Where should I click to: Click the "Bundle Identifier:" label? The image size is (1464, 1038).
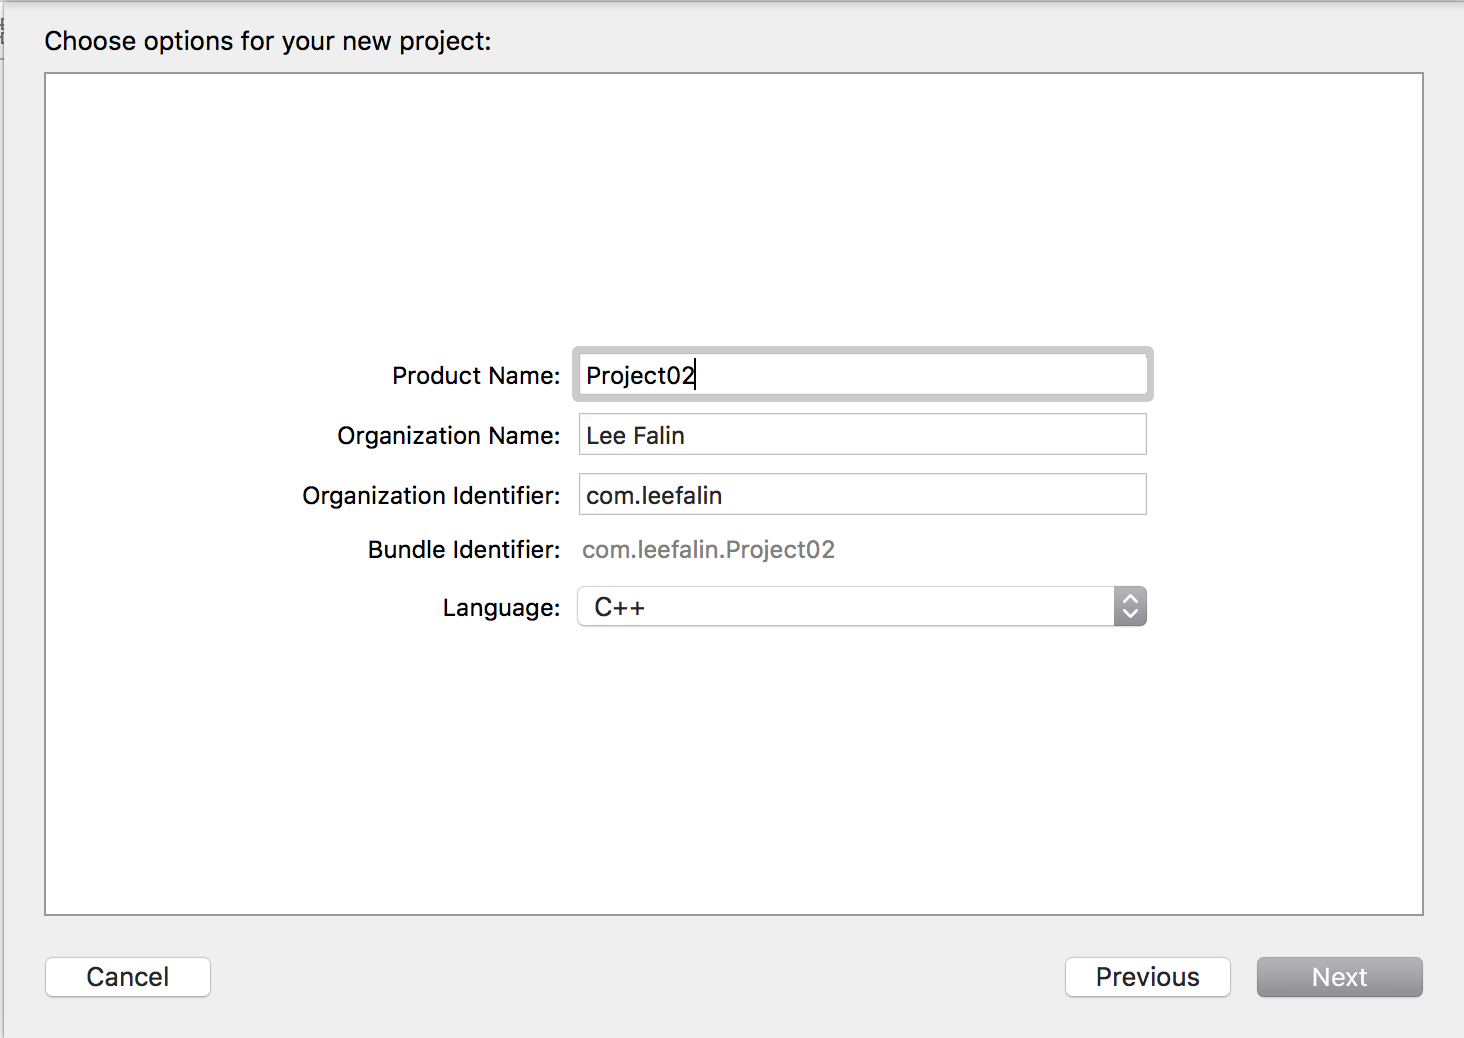pyautogui.click(x=464, y=550)
